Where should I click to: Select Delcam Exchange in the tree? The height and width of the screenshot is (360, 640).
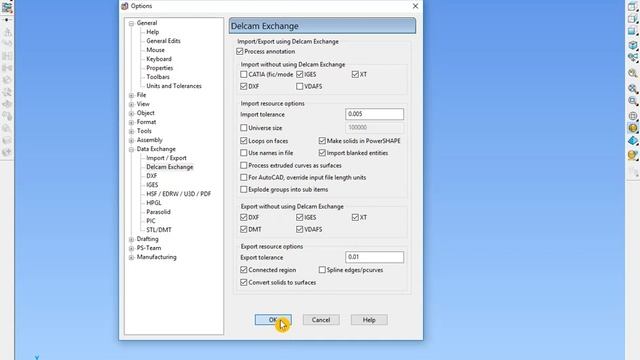[x=170, y=167]
